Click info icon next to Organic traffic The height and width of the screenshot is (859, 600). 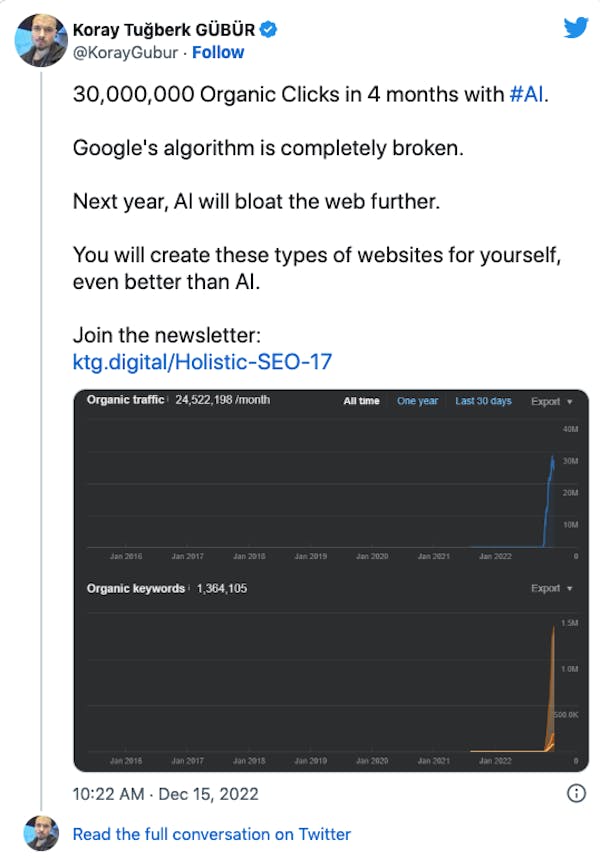point(168,400)
